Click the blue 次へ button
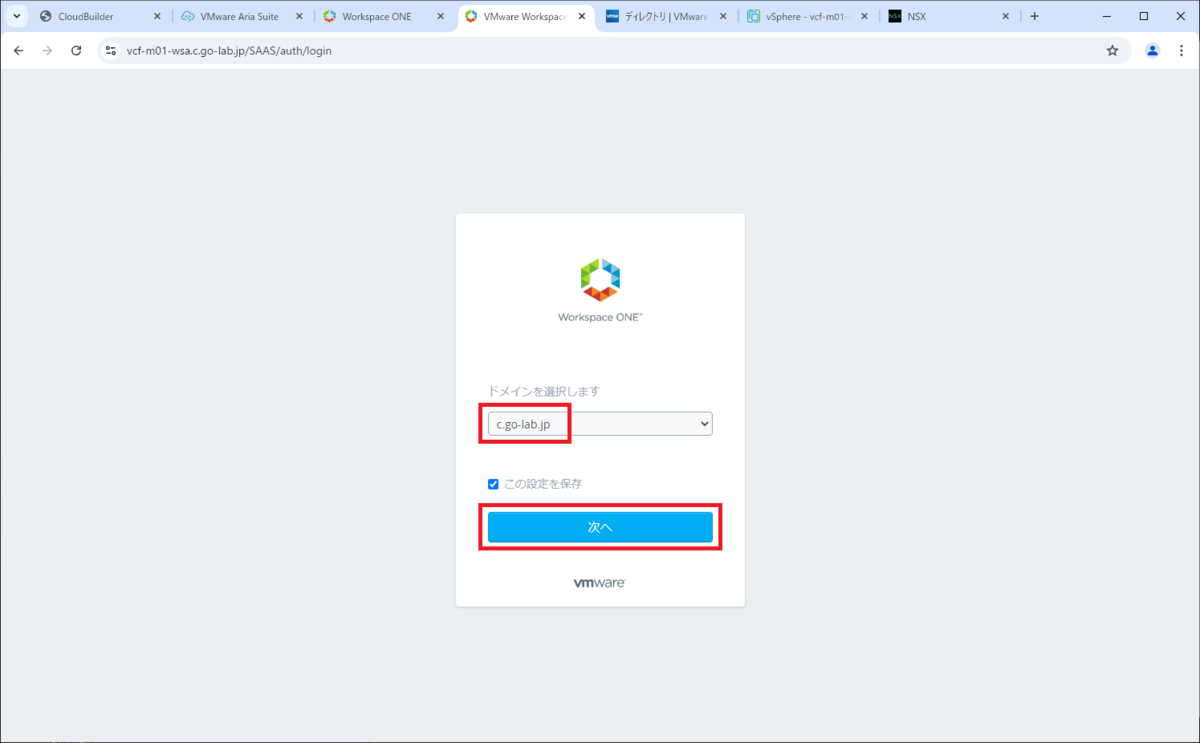 pyautogui.click(x=600, y=527)
